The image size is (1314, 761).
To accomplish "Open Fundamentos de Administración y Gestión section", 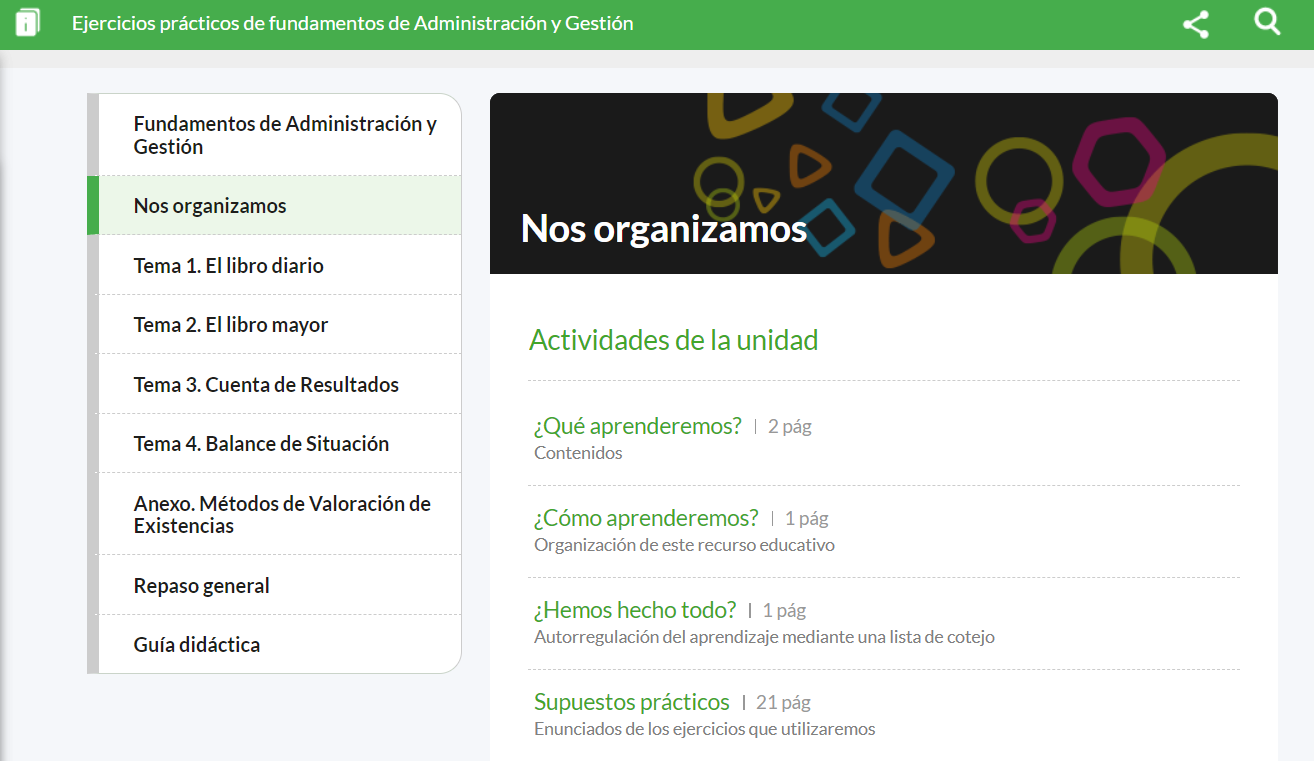I will click(279, 135).
